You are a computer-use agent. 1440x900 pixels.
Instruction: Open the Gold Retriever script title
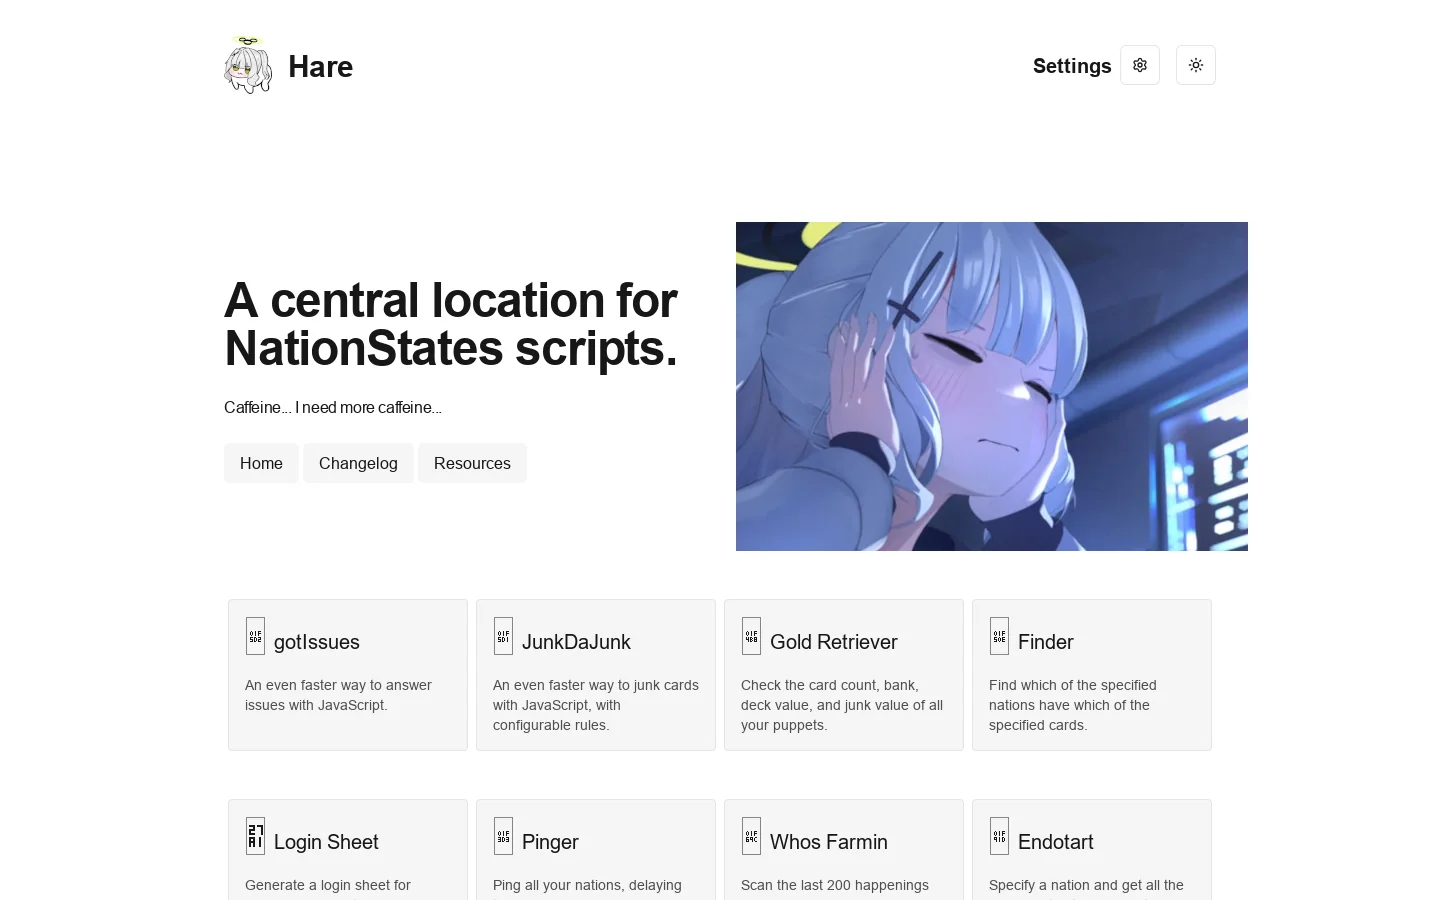(834, 642)
